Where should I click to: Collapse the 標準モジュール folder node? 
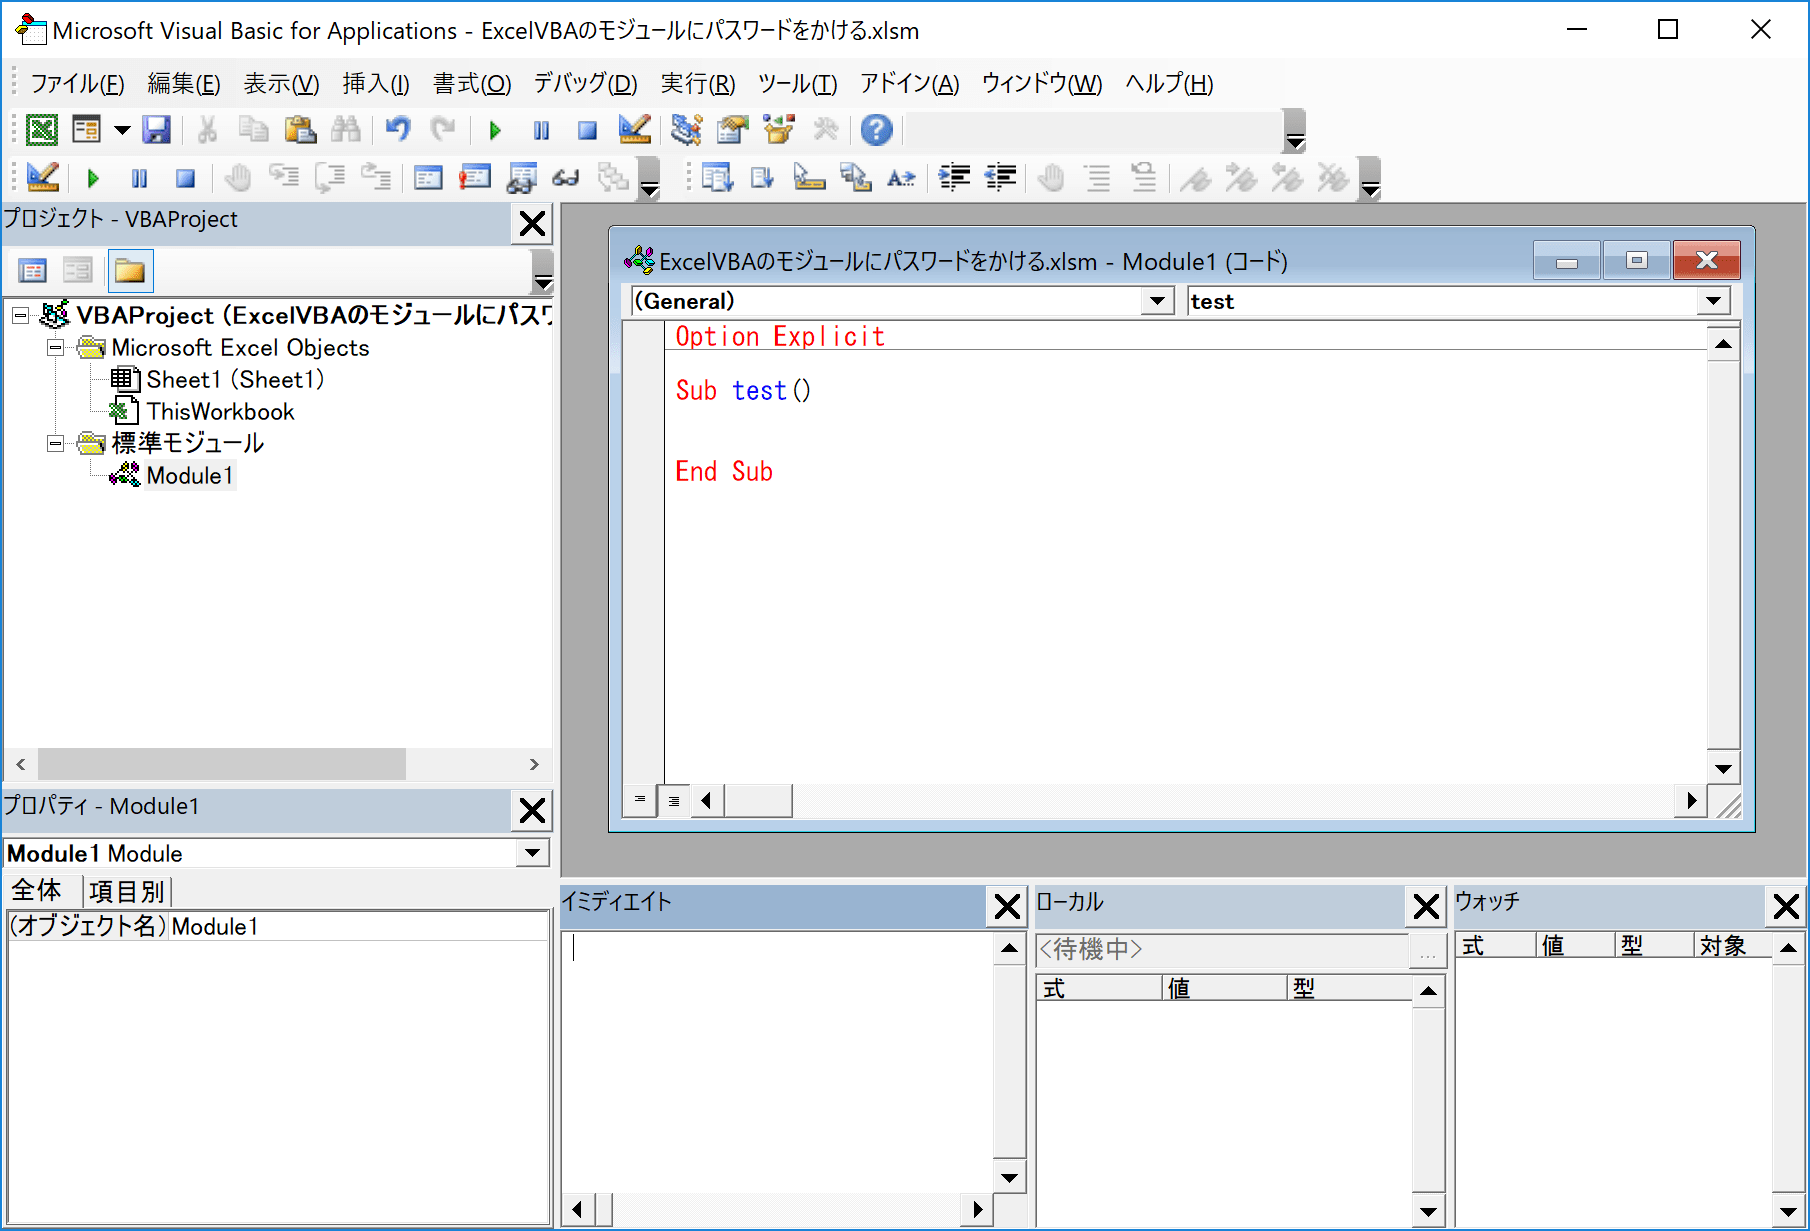56,443
